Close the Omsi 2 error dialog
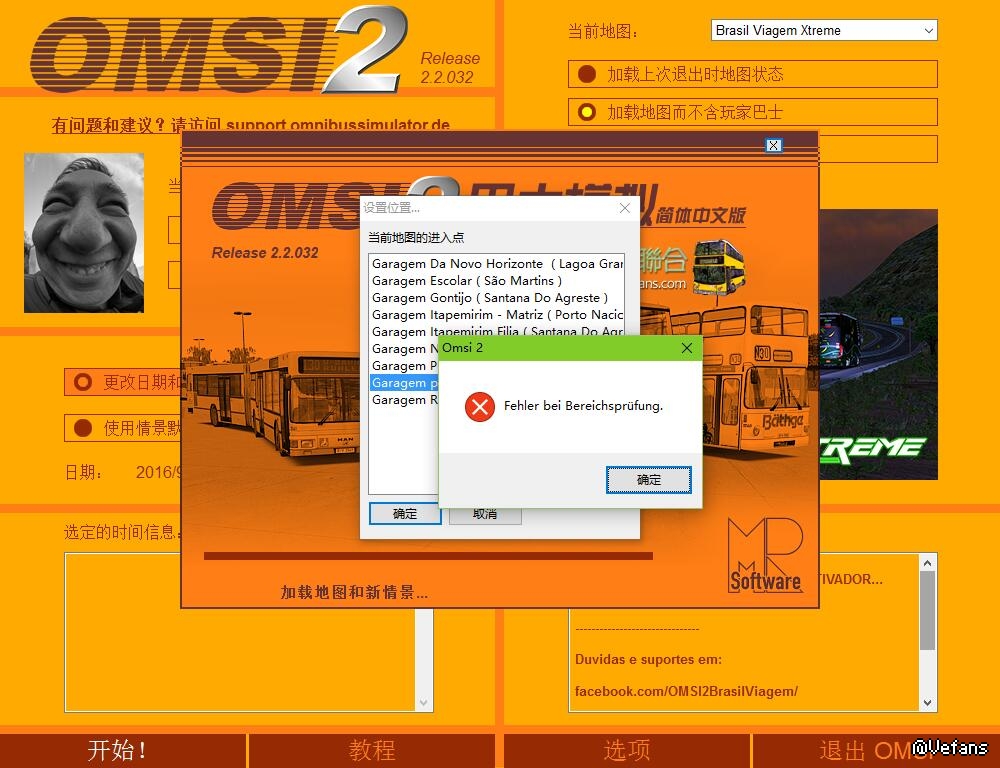This screenshot has height=768, width=1000. click(x=687, y=348)
